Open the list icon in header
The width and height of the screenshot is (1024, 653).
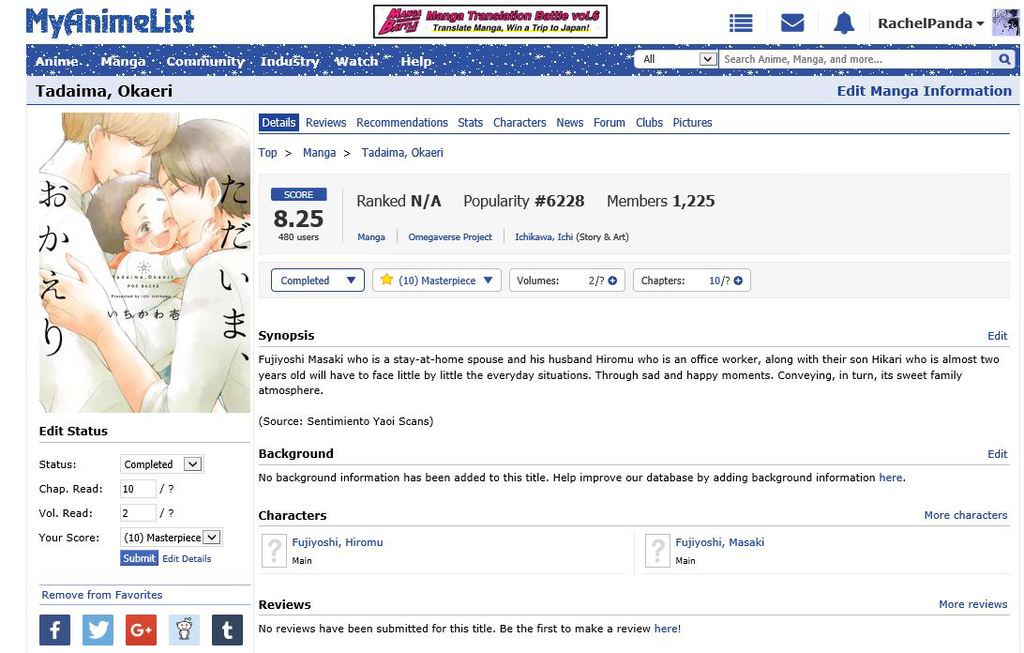pyautogui.click(x=740, y=23)
